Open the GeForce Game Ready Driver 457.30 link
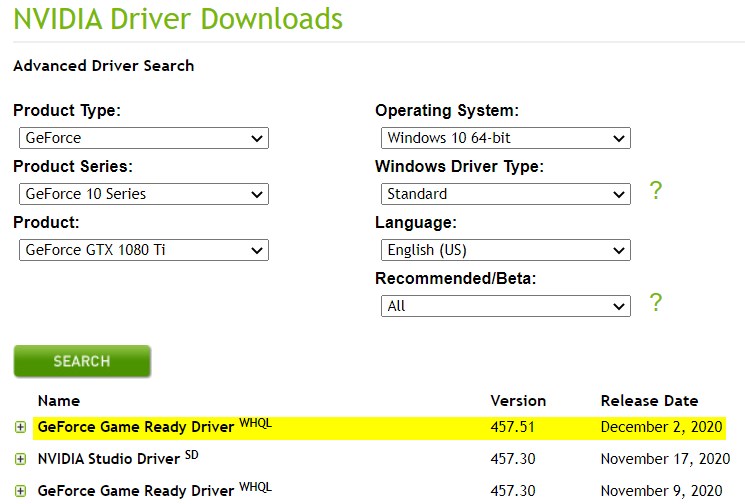 [154, 490]
